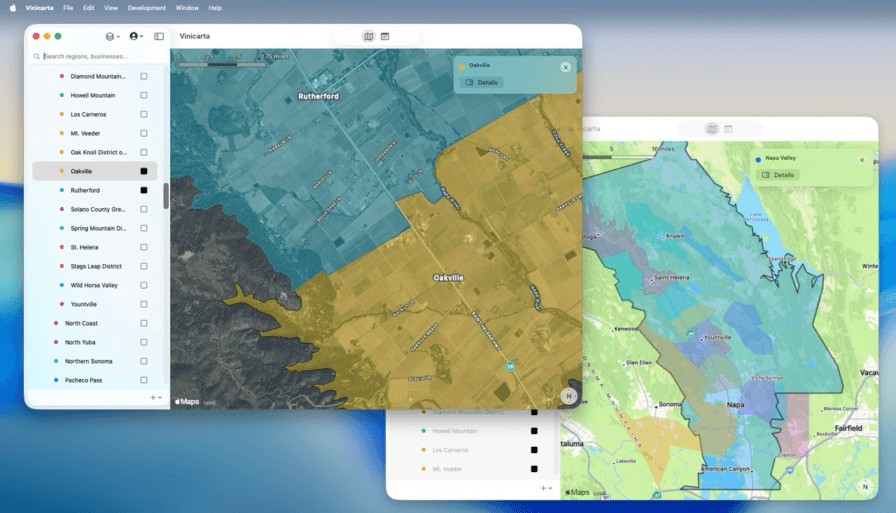
Task: Open the View menu
Action: [111, 8]
